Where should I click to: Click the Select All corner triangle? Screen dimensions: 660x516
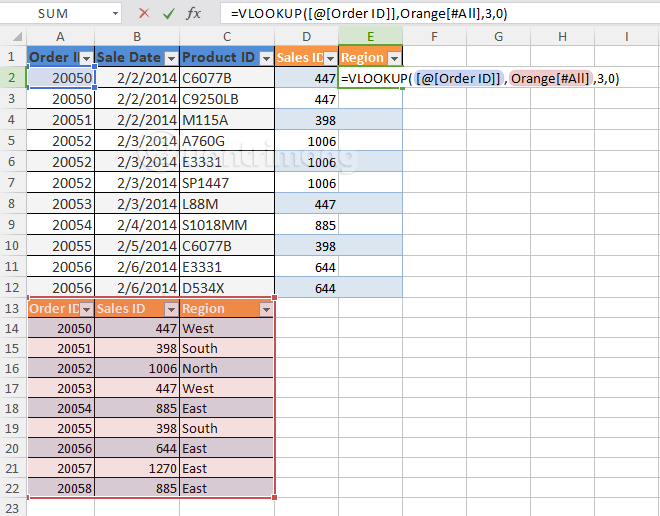click(16, 37)
